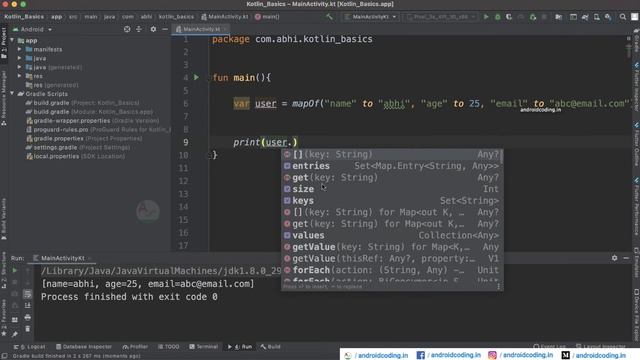The image size is (640, 360).
Task: Click Kotlin_Basics breadcrumb in navigation bar
Action: [24, 17]
